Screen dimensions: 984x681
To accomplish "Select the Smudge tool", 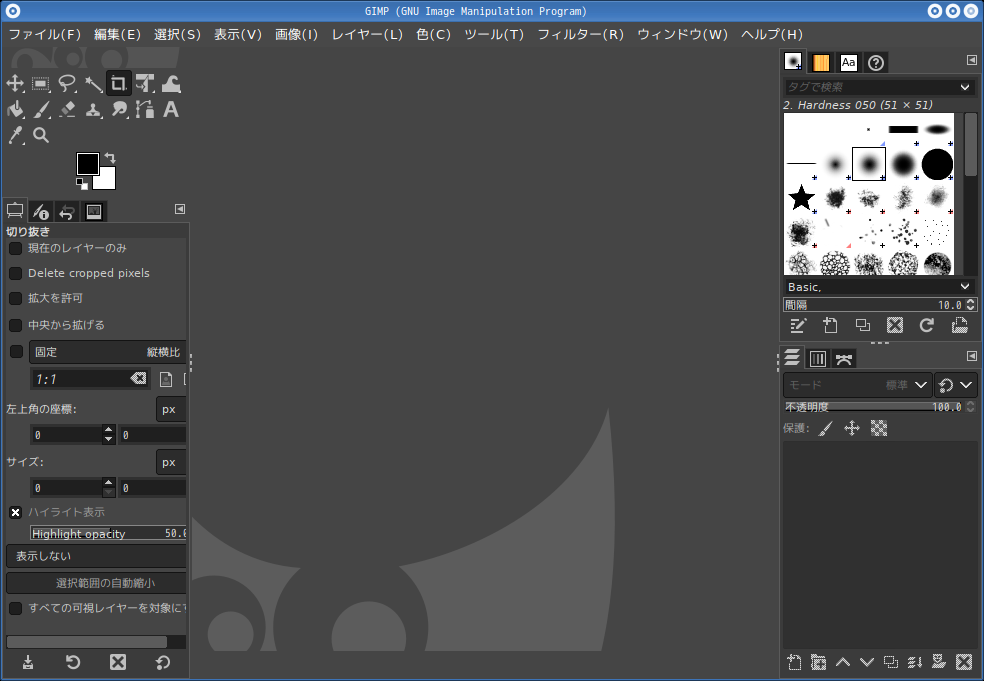I will pos(119,109).
